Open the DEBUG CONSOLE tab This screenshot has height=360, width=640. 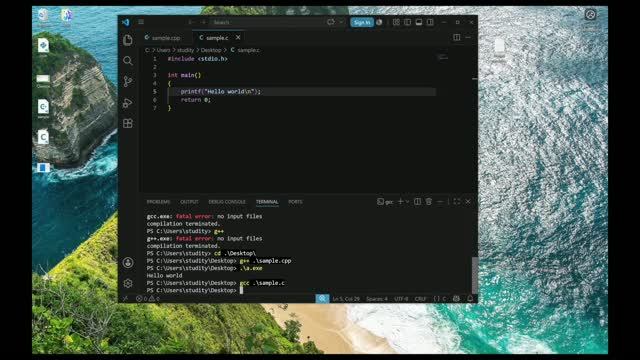click(227, 202)
